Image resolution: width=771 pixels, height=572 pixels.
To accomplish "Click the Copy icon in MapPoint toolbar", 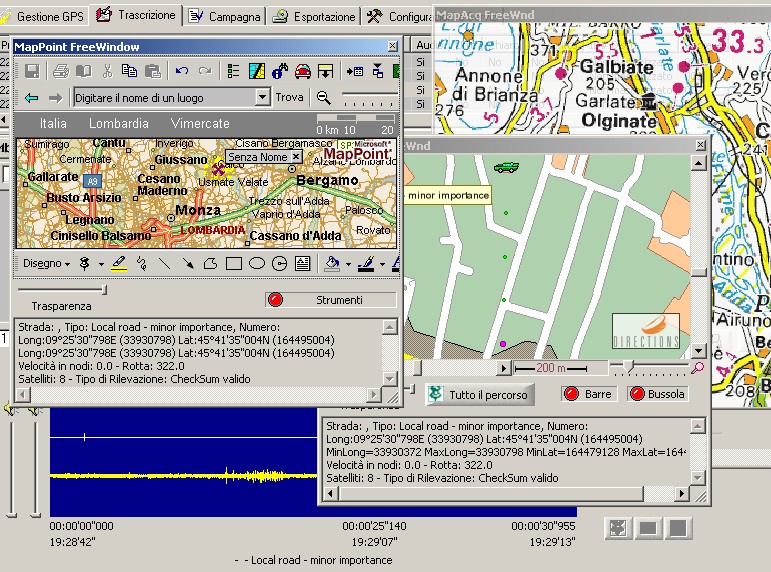I will (x=129, y=71).
